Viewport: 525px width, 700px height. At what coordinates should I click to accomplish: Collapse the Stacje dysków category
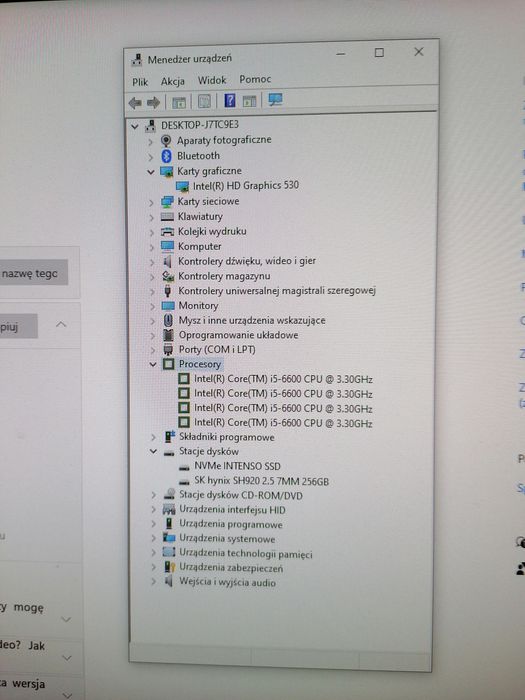[x=154, y=451]
